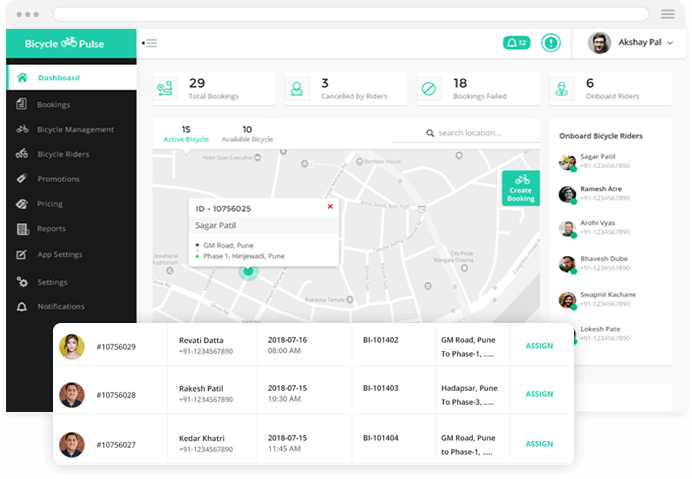The image size is (692, 479).
Task: Click bicycle ID BI-101402 cell
Action: [380, 340]
